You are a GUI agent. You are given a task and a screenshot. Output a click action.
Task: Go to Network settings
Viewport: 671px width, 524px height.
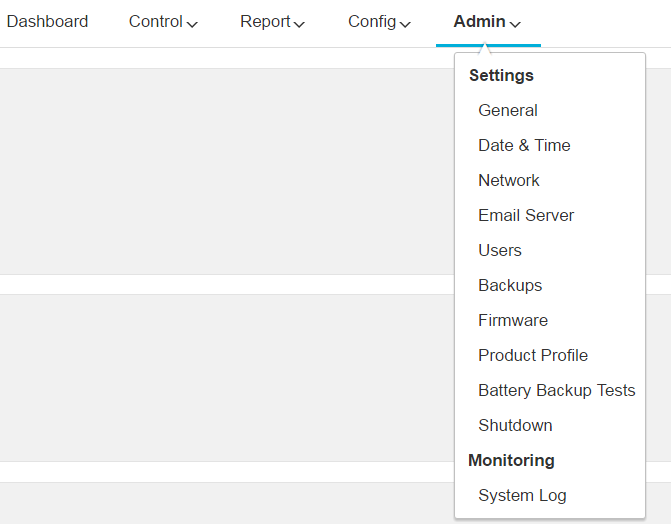tap(509, 181)
